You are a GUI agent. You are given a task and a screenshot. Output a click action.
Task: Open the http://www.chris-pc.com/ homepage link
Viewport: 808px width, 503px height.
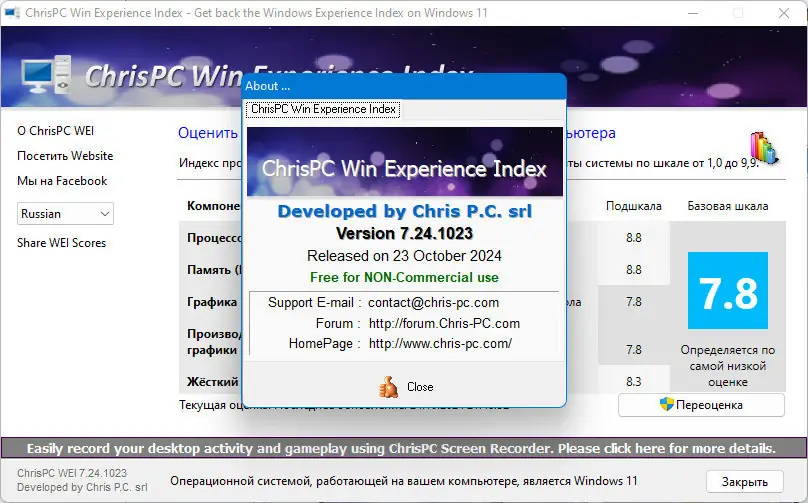[441, 343]
